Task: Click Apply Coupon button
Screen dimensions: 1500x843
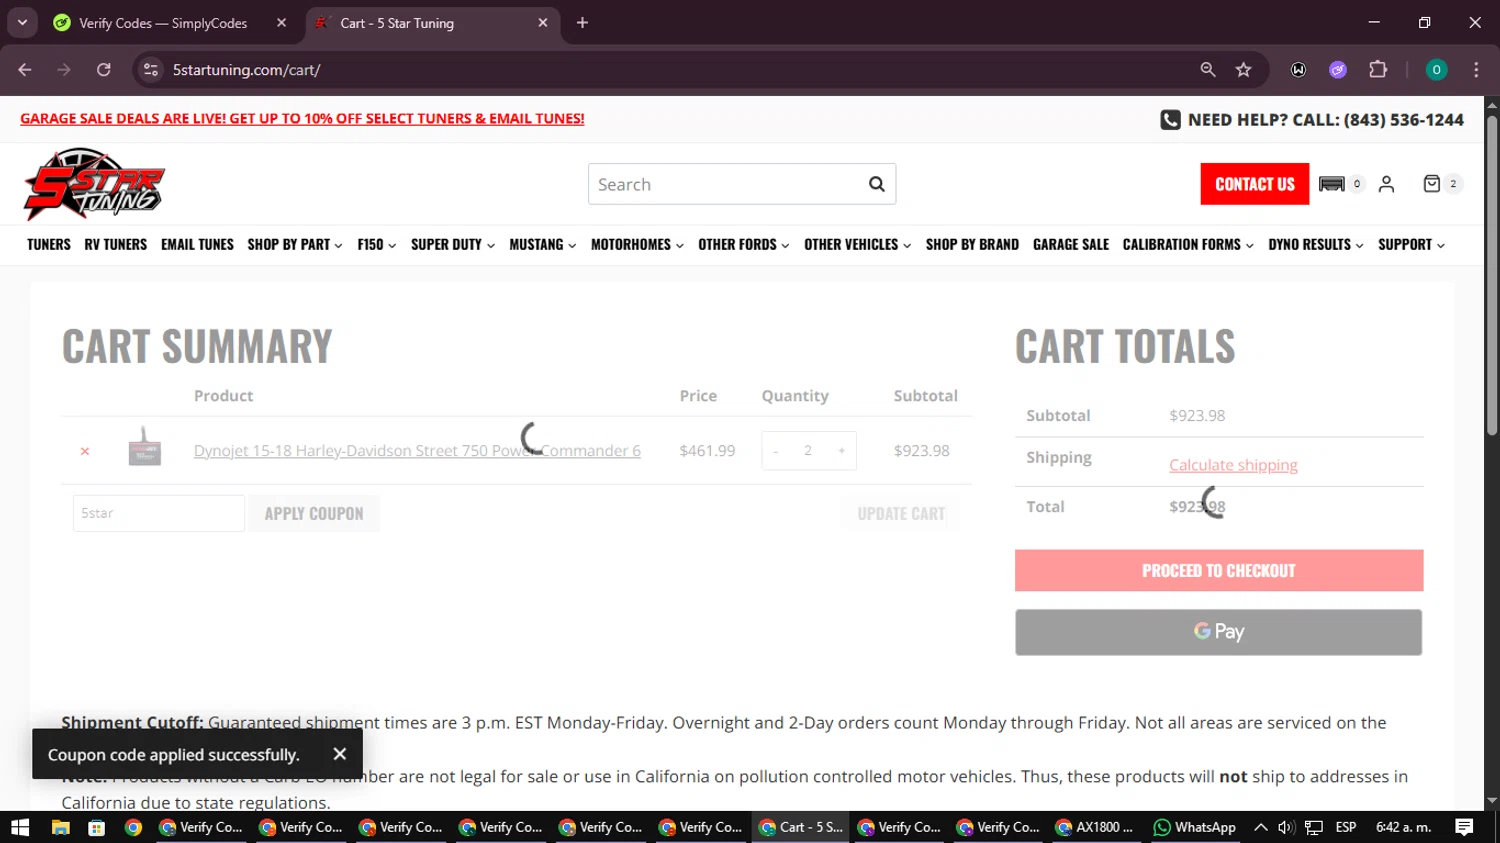Action: [x=314, y=513]
